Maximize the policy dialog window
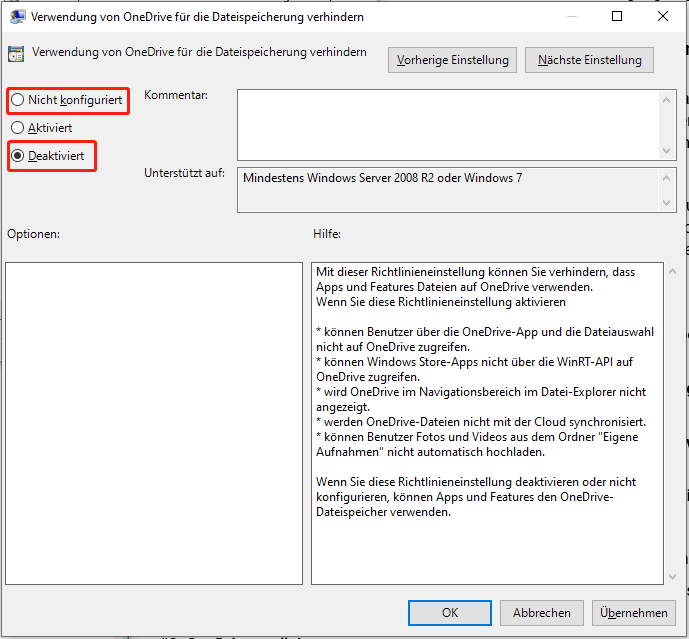Image resolution: width=689 pixels, height=639 pixels. 617,16
